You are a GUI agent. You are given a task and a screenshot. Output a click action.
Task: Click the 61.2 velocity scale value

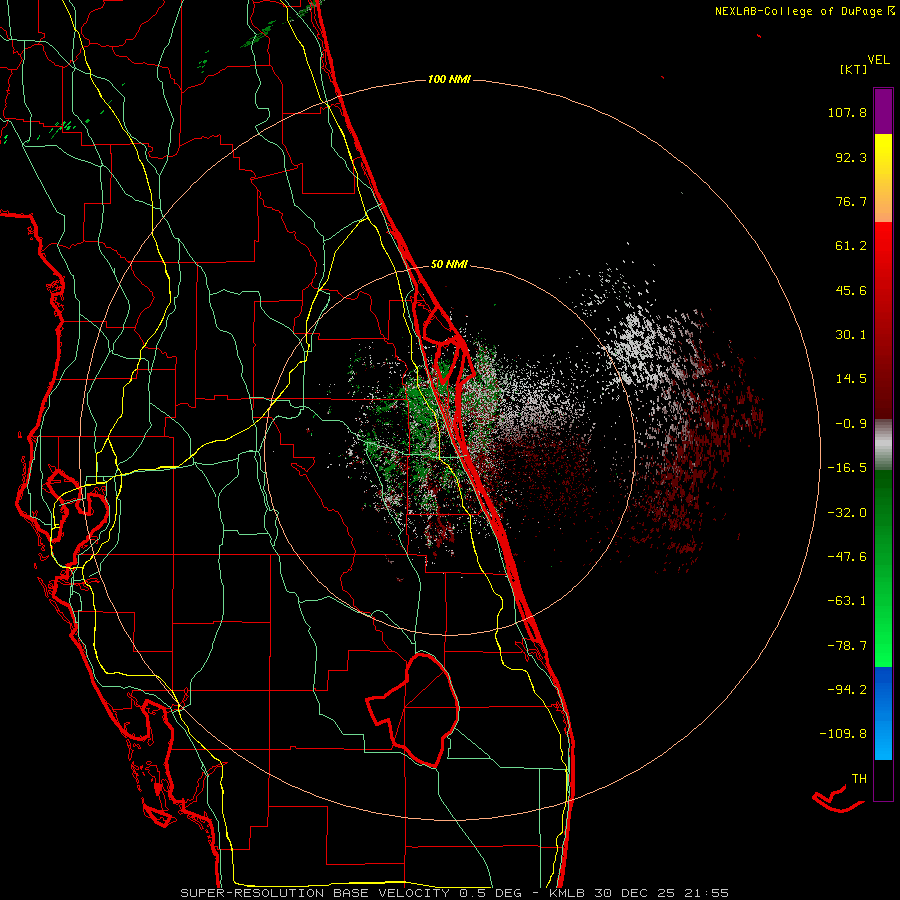coord(851,246)
